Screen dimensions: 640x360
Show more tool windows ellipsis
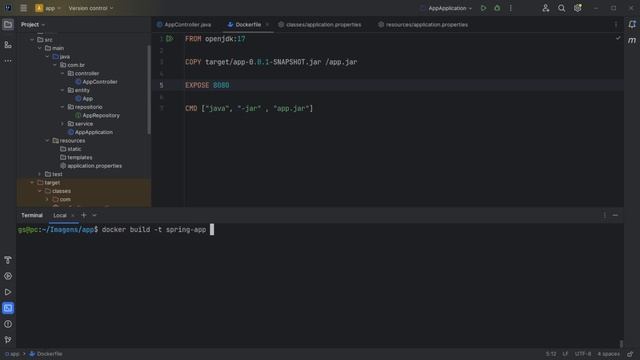8,61
